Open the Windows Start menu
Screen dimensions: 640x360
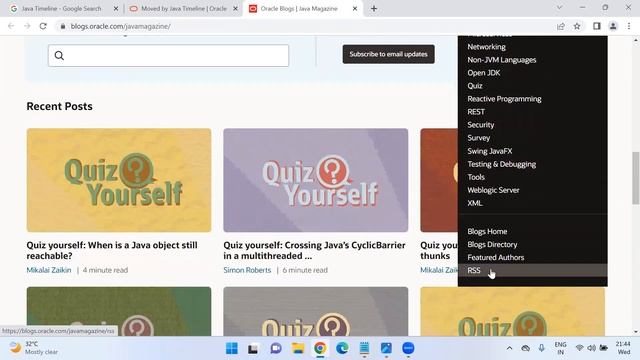click(x=231, y=348)
